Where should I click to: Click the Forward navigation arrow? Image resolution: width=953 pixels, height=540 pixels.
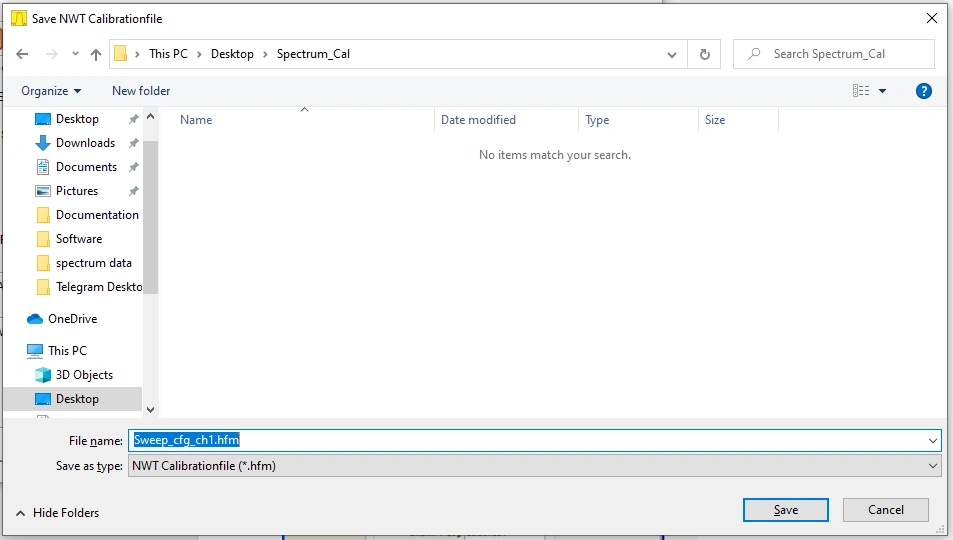click(x=52, y=54)
